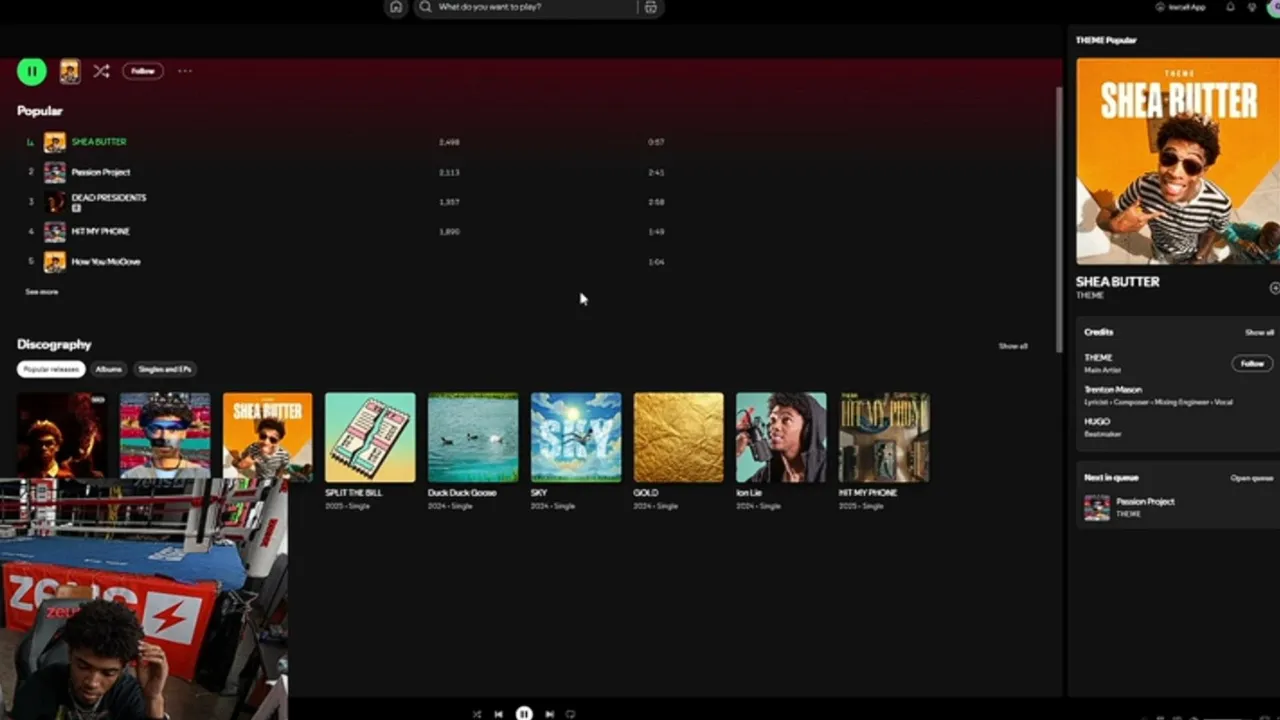Open the three-dot more options menu
1280x720 pixels.
185,71
